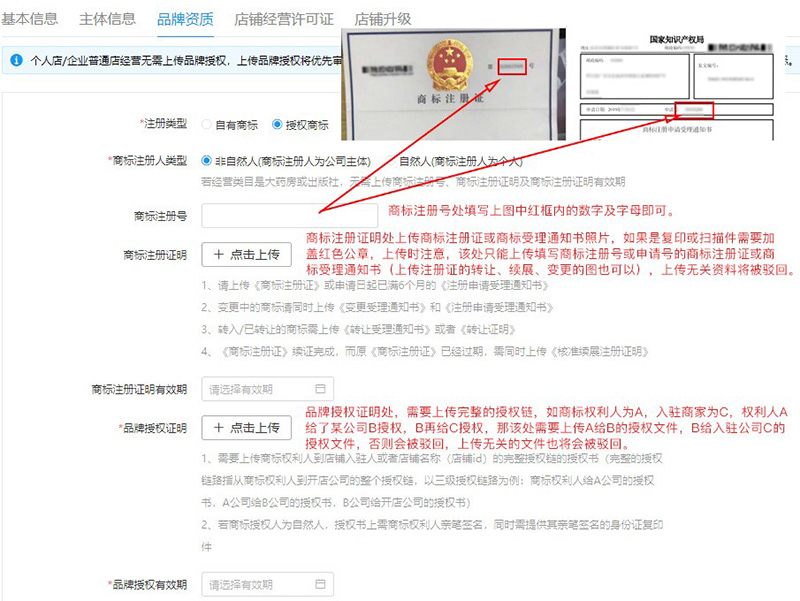Viewport: 800px width, 601px height.
Task: Expand 品牌授权有效期 date picker
Action: pyautogui.click(x=267, y=584)
